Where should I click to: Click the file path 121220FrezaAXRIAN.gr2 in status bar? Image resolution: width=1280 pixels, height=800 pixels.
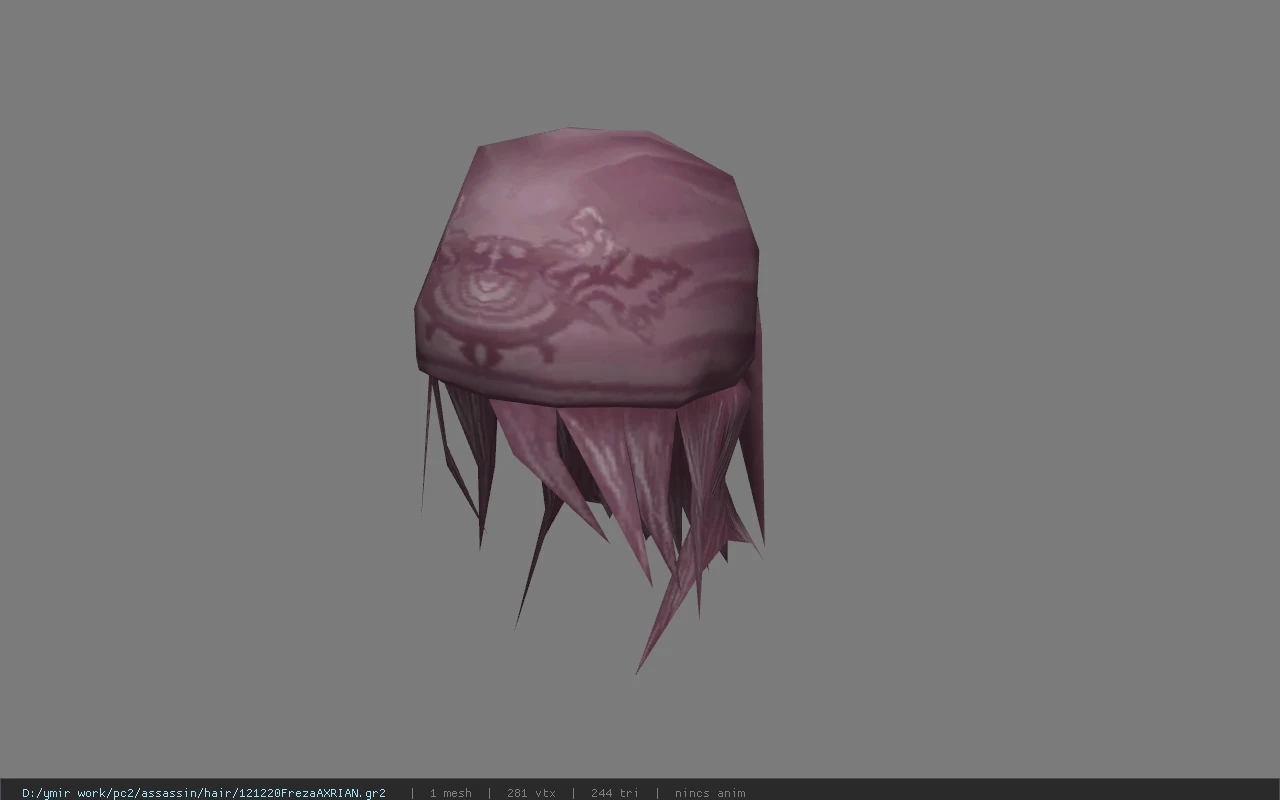click(x=204, y=793)
